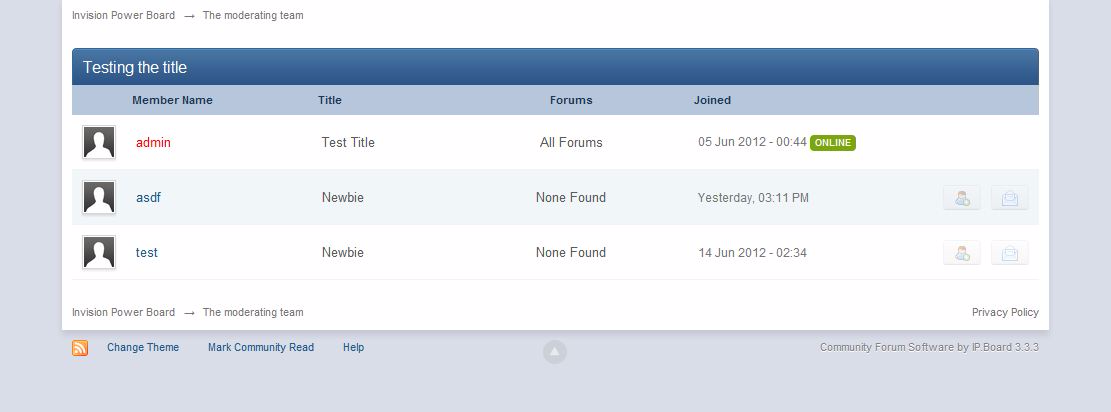Screen dimensions: 1111x412
Task: Click the send message icon for asdf
Action: pyautogui.click(x=1009, y=198)
